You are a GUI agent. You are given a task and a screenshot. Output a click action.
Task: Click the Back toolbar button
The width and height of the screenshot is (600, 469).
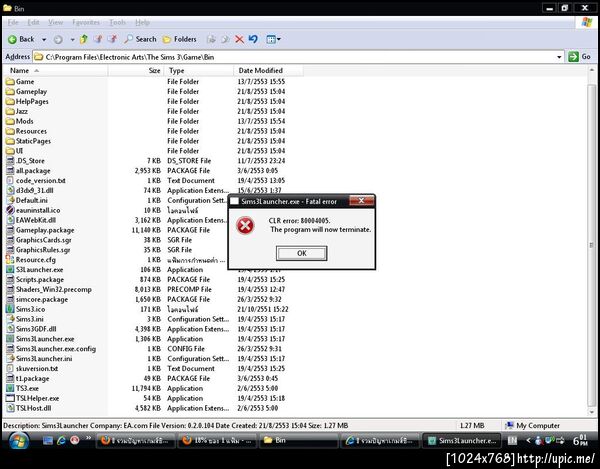(x=21, y=39)
